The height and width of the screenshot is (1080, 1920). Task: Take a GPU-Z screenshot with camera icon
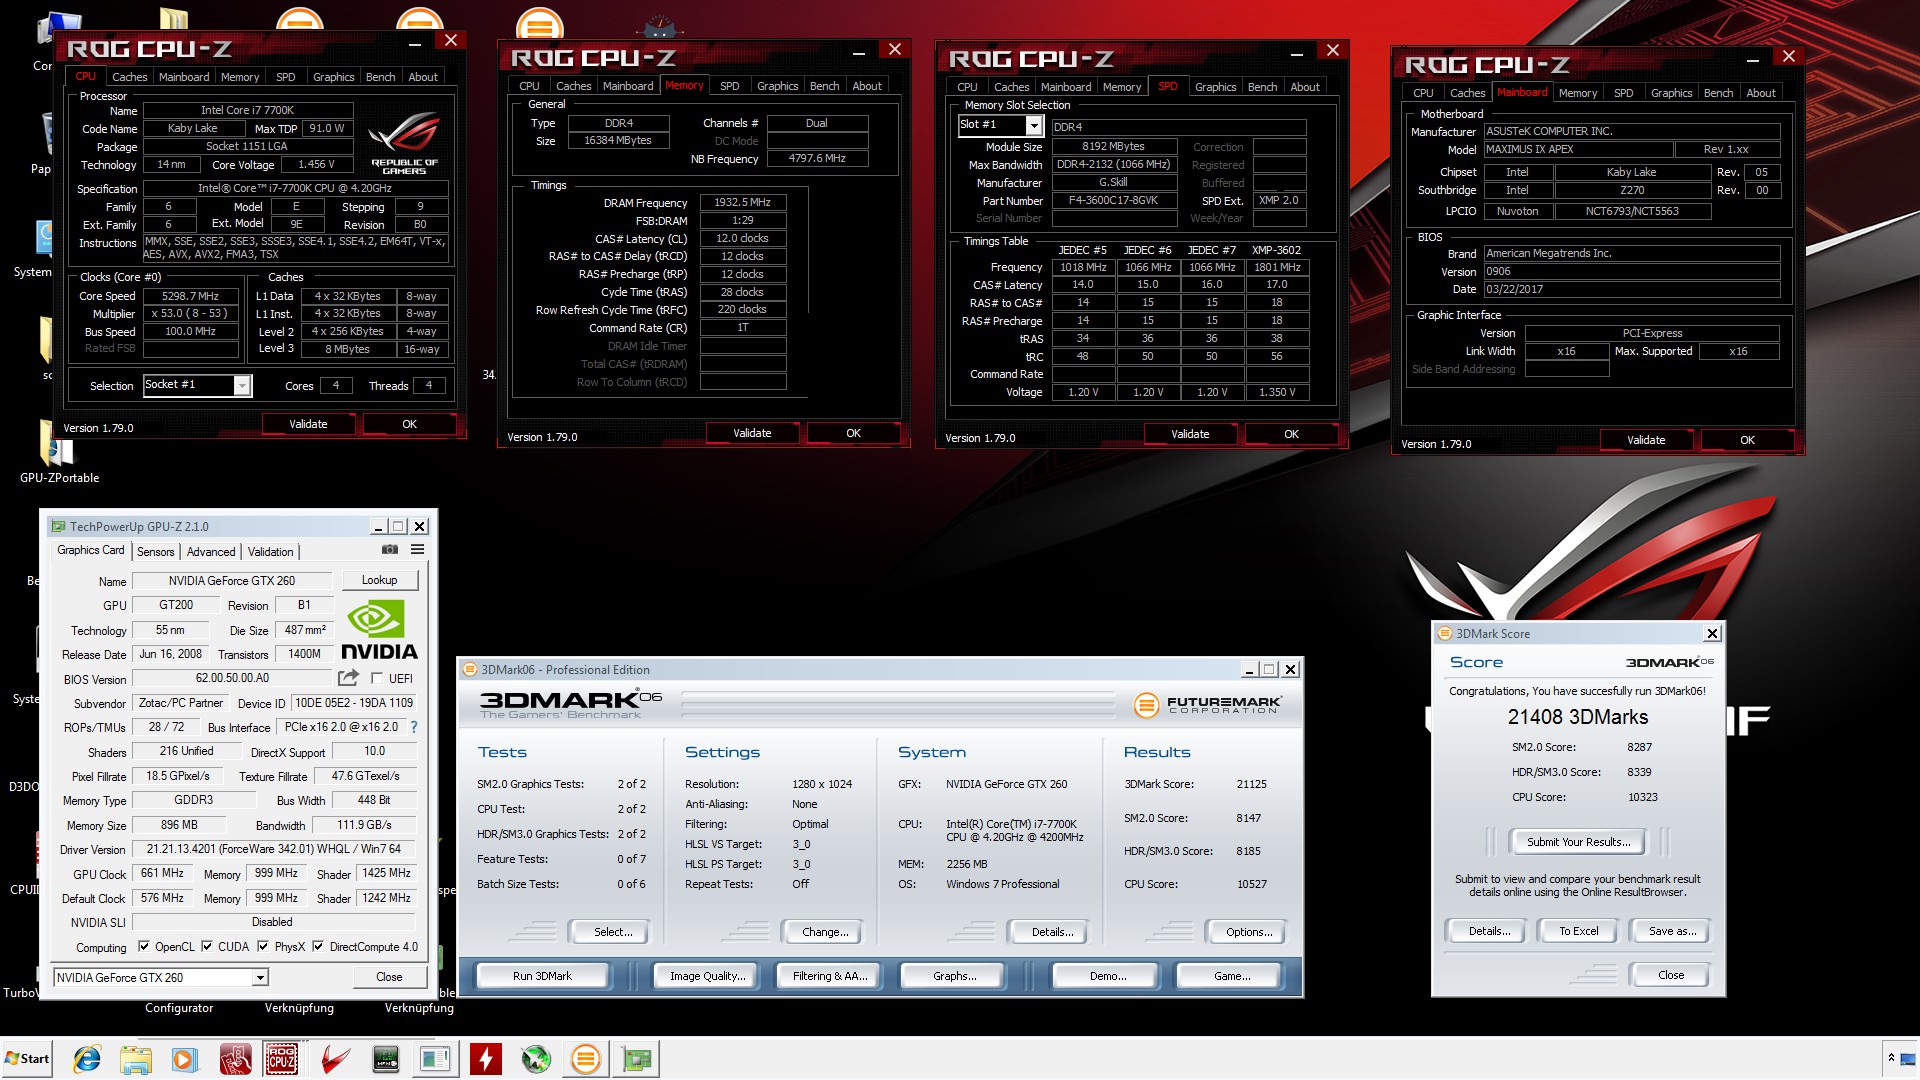(390, 550)
